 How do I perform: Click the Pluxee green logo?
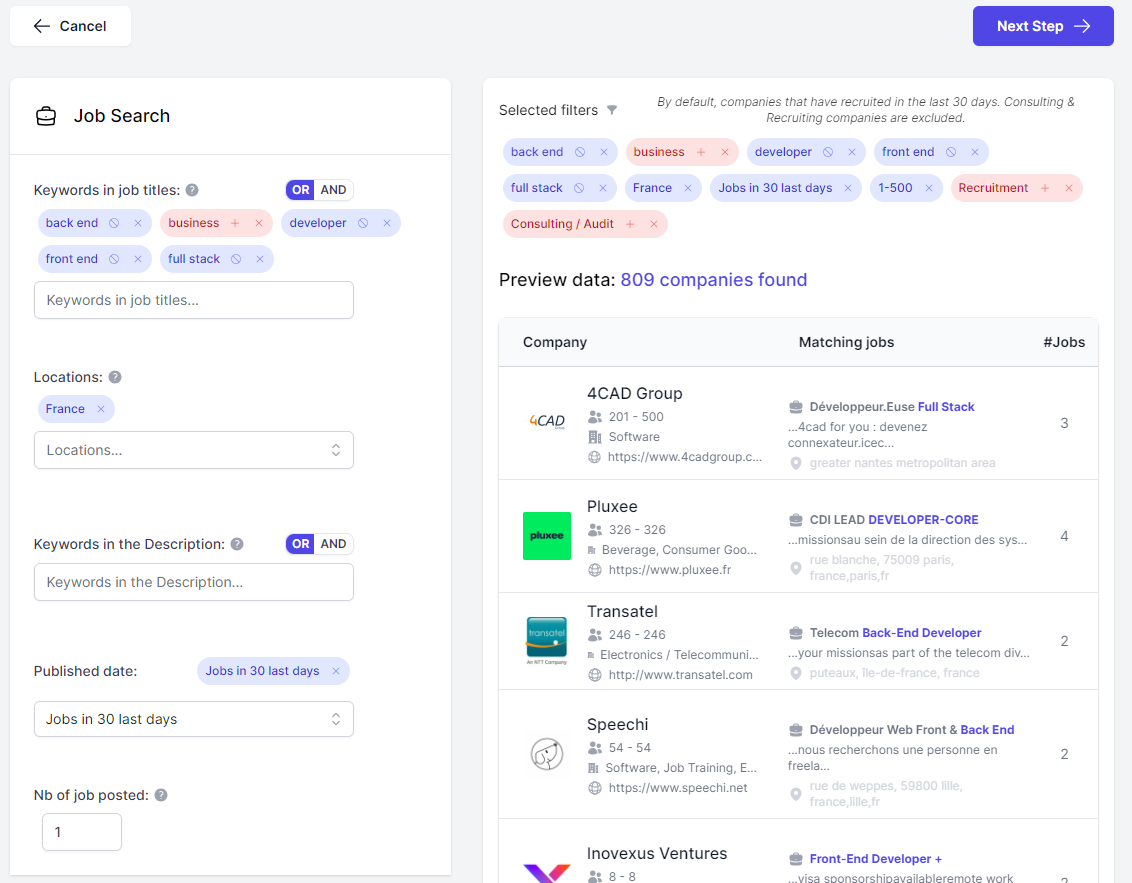(x=547, y=536)
